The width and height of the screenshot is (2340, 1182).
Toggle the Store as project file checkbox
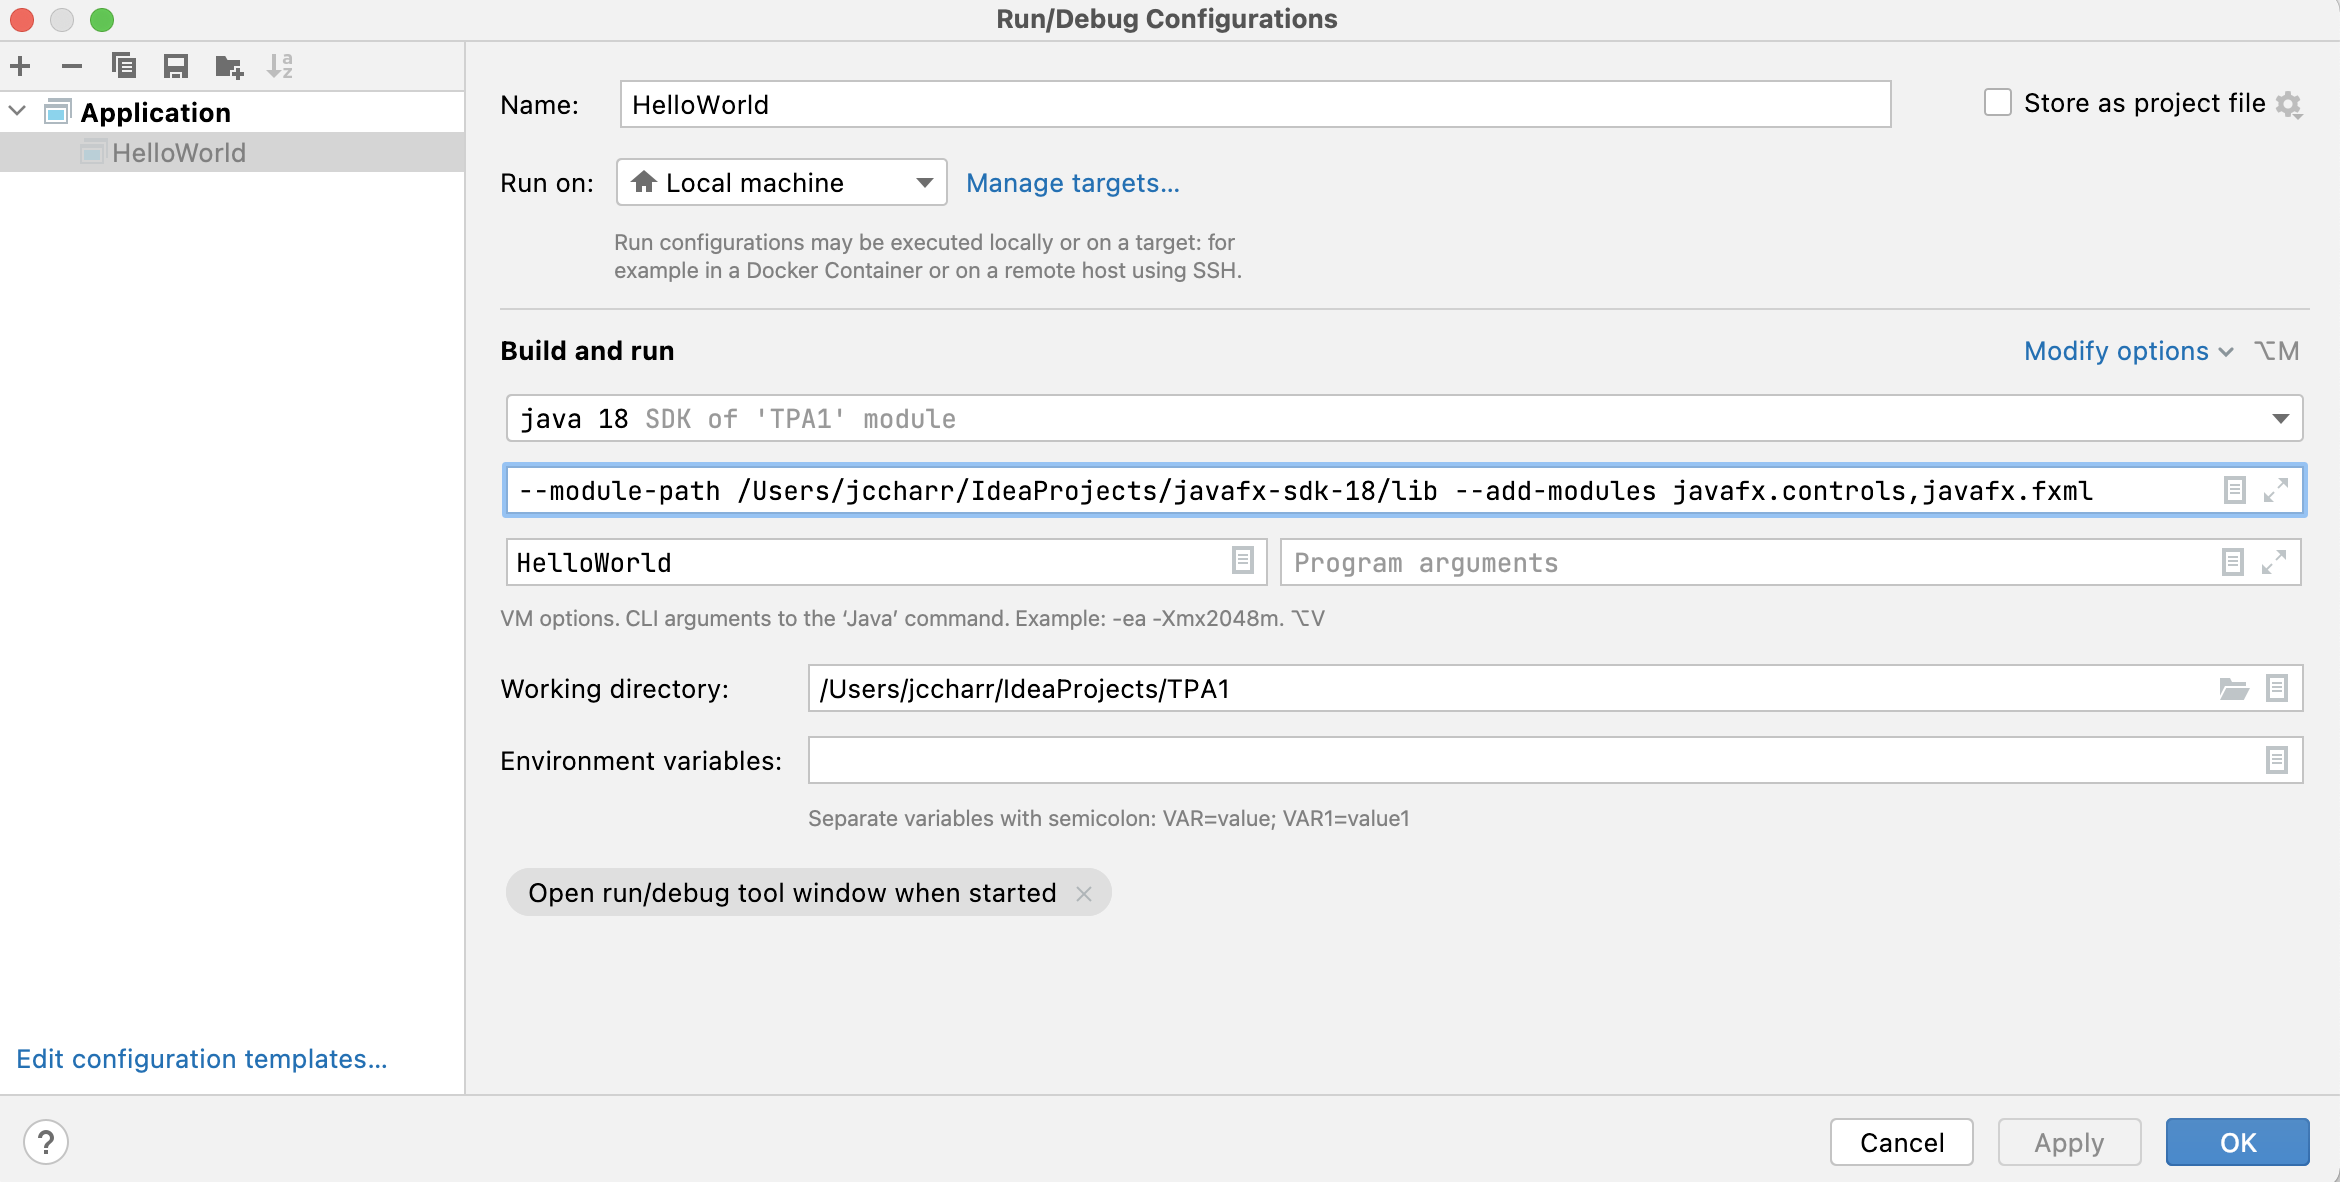(1995, 104)
